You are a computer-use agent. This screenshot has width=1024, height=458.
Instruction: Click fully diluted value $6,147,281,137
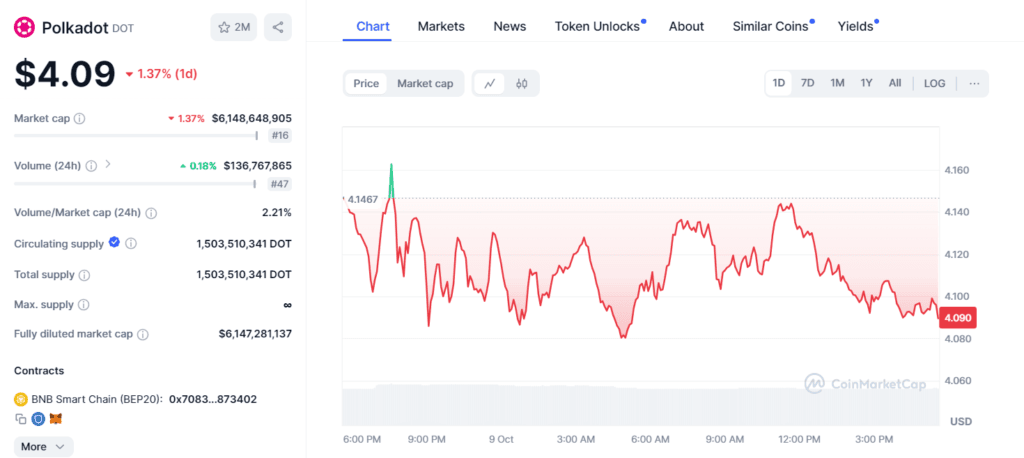[x=255, y=335]
